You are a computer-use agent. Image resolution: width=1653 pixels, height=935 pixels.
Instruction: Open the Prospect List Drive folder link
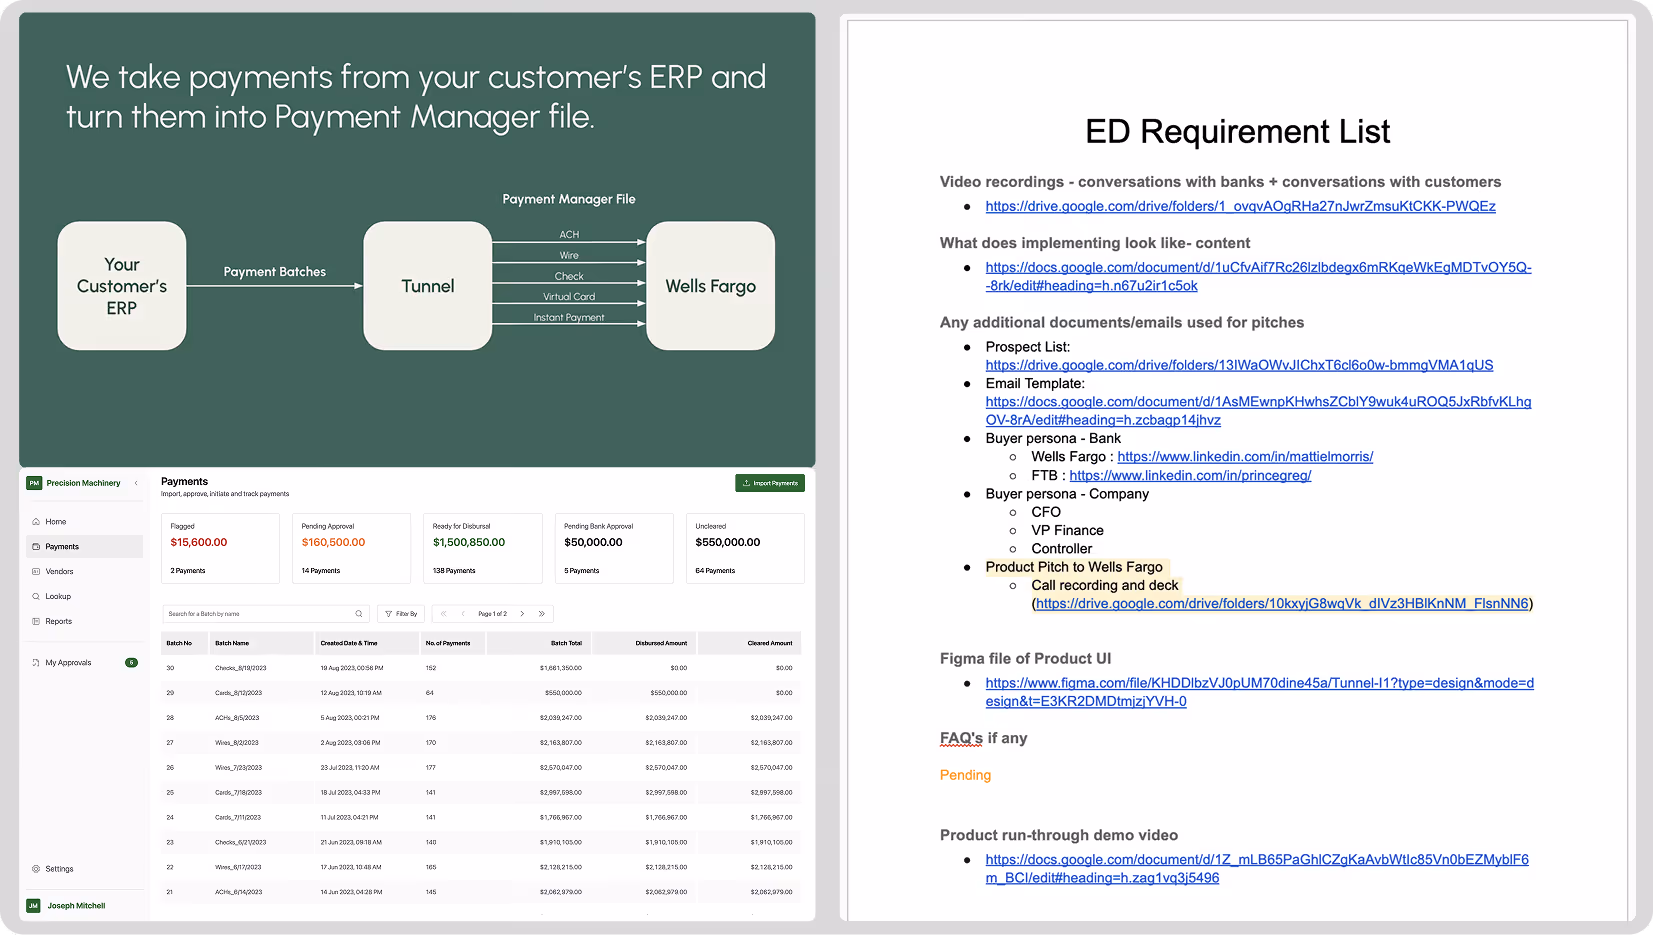tap(1238, 364)
